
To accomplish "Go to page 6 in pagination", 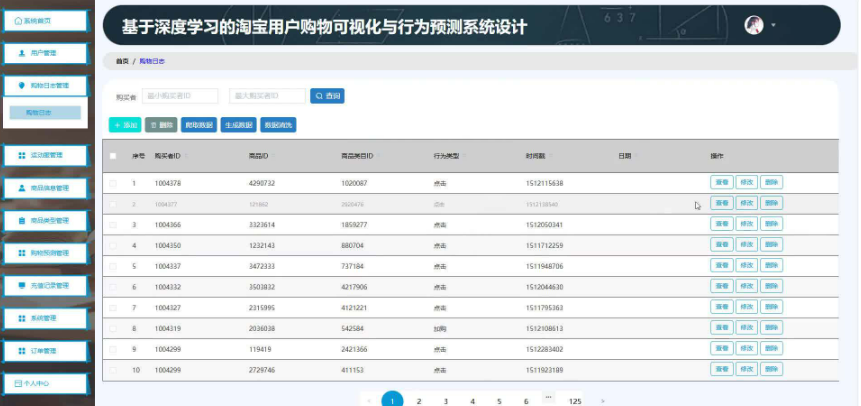I will pos(525,402).
